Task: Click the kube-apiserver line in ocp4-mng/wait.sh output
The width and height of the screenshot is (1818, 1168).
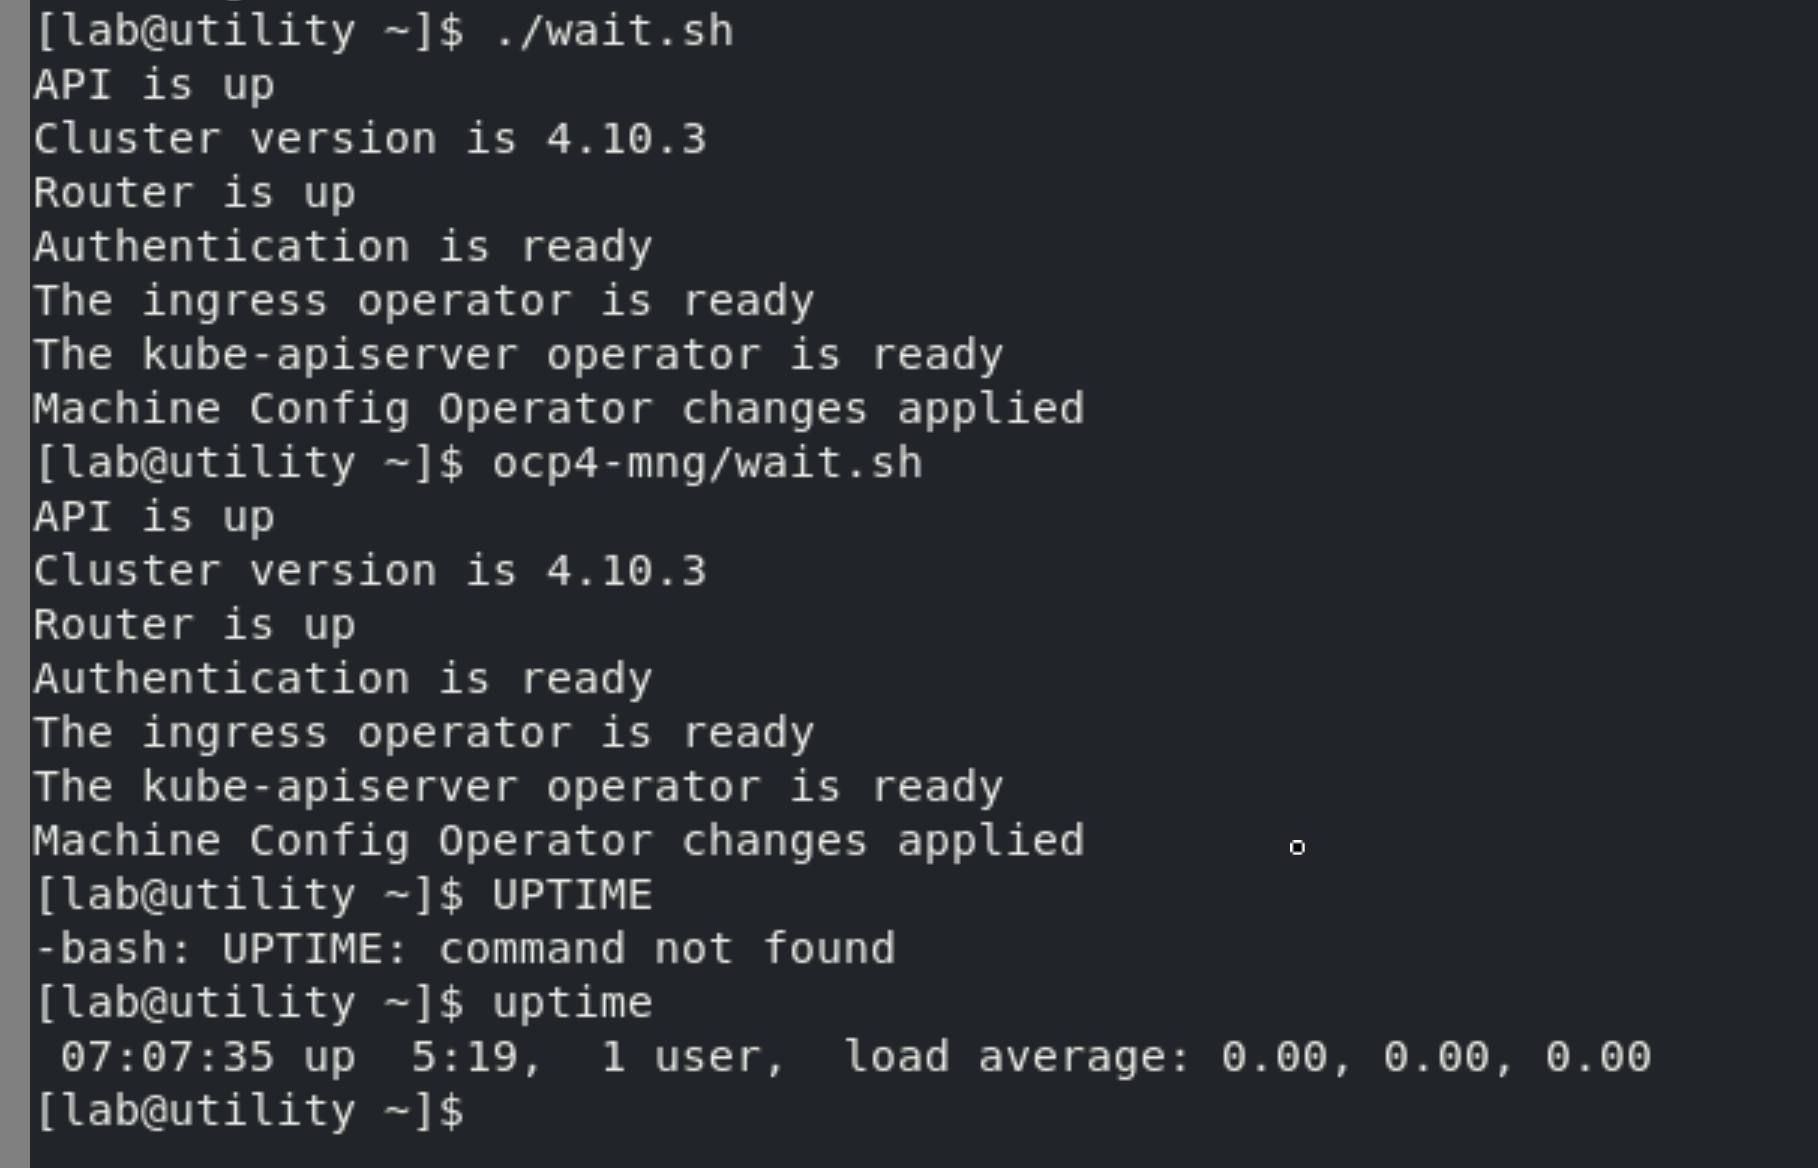Action: click(x=517, y=787)
